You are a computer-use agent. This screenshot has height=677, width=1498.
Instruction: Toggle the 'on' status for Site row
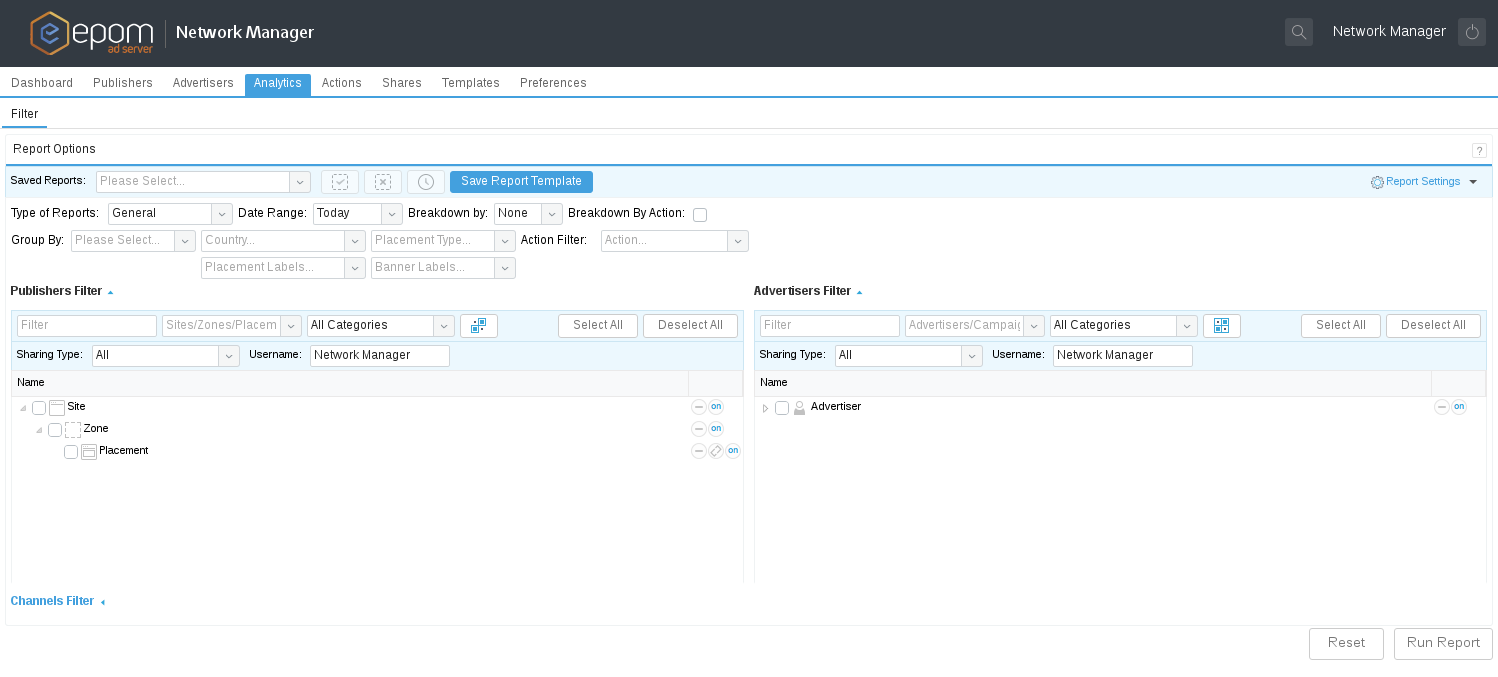716,407
